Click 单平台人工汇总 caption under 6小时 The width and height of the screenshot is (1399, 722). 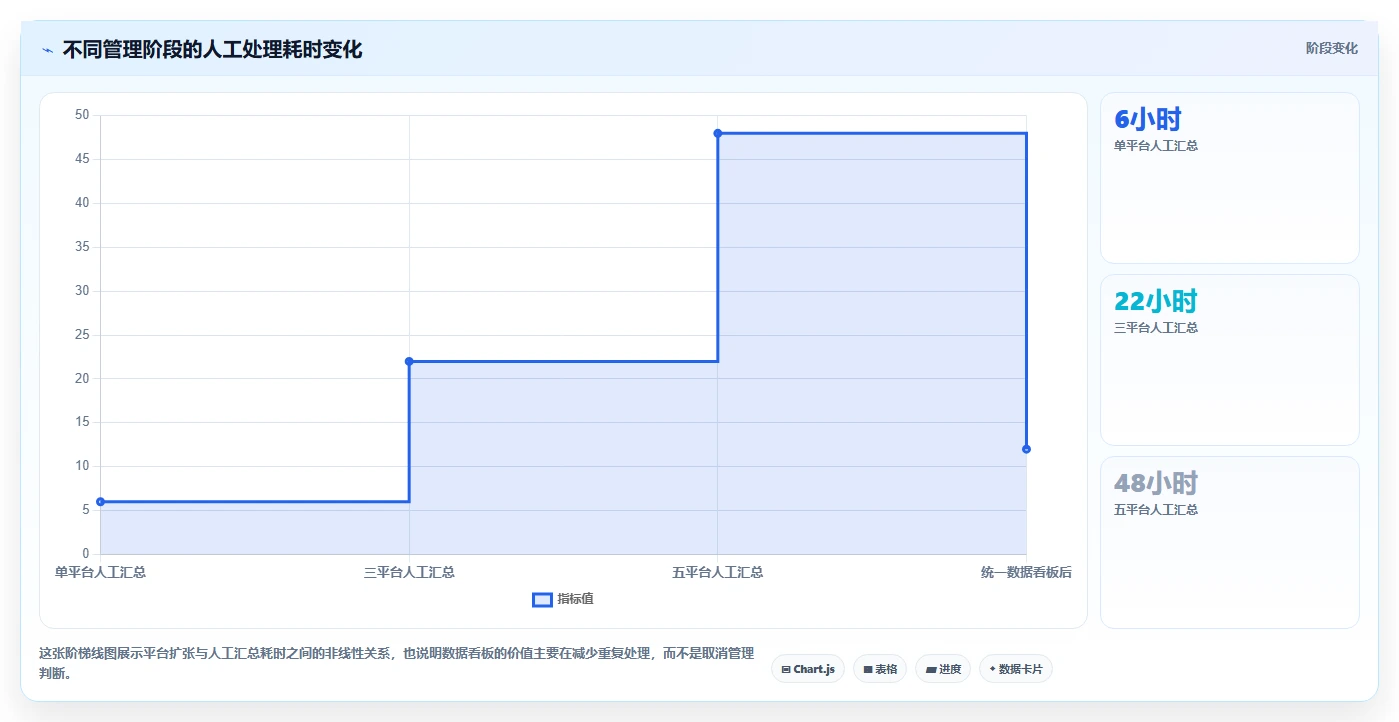[x=1156, y=146]
